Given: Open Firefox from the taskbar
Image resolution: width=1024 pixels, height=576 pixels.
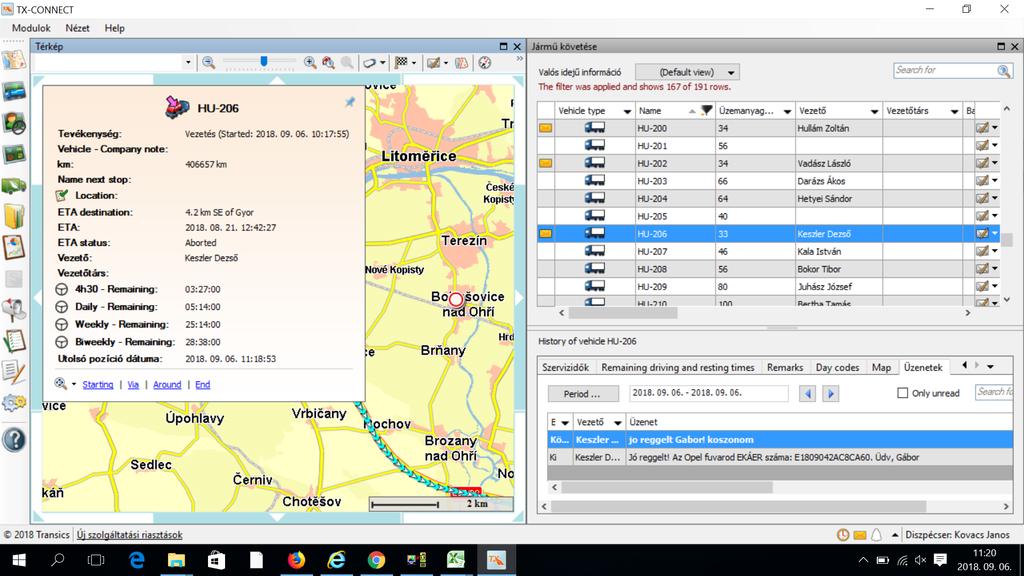Looking at the screenshot, I should click(x=296, y=560).
